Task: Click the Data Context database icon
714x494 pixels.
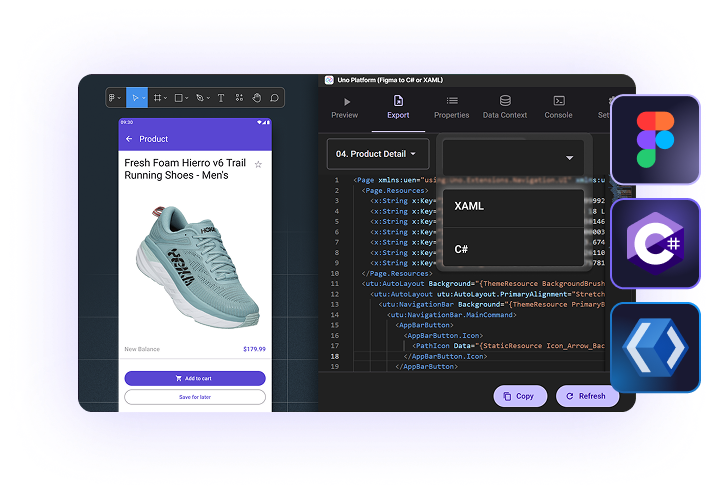Action: click(x=505, y=101)
